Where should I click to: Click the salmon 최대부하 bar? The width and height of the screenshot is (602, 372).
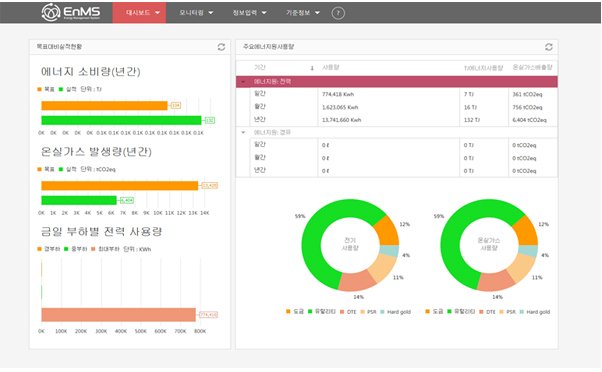119,315
